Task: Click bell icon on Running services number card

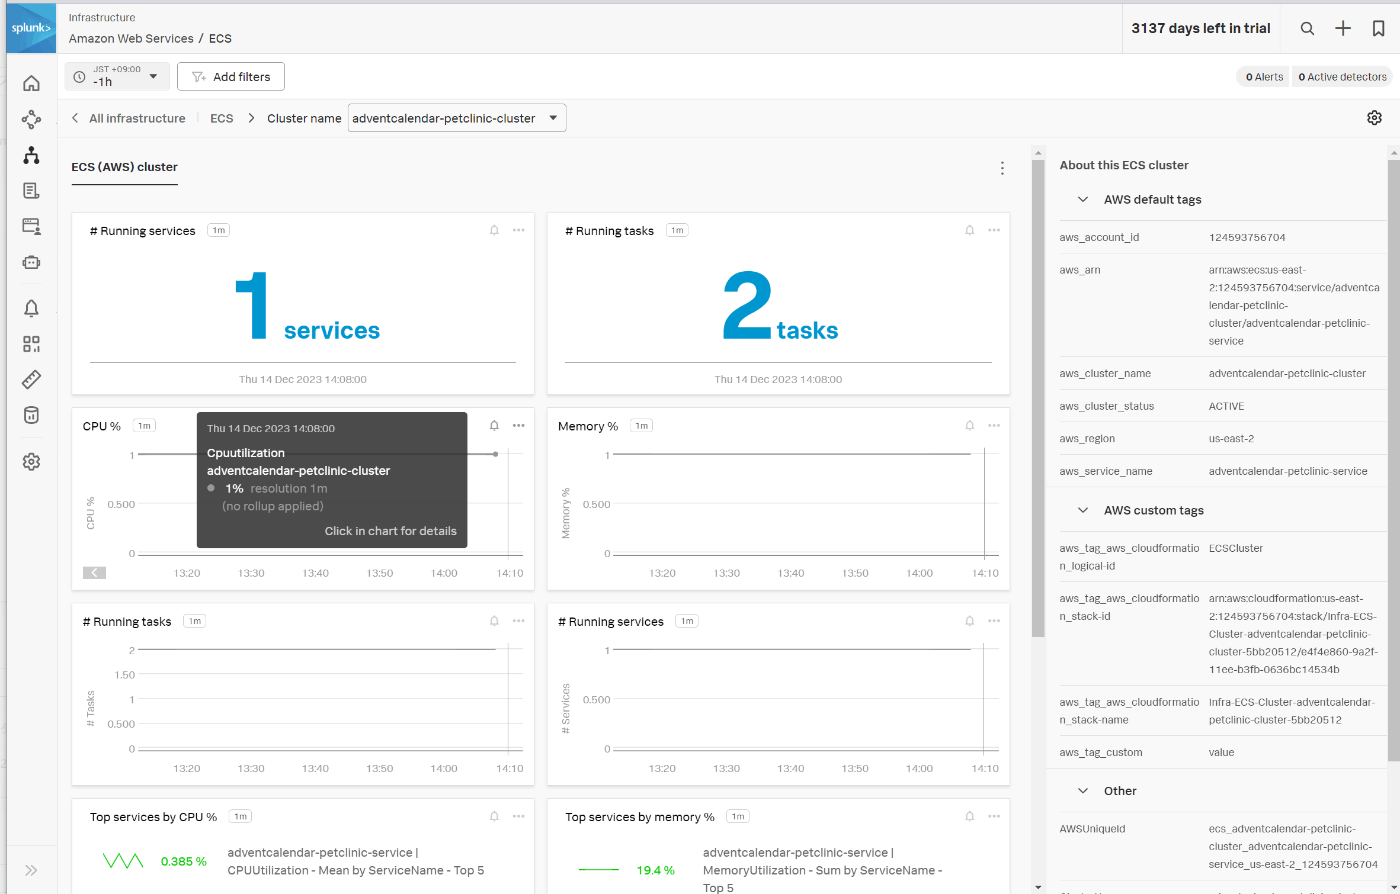Action: (494, 230)
